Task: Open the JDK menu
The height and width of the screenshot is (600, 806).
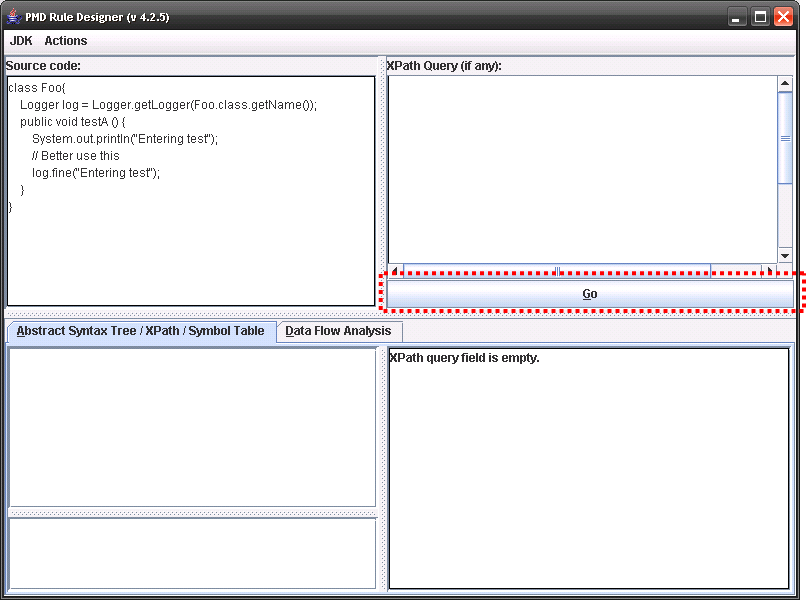Action: click(x=21, y=41)
